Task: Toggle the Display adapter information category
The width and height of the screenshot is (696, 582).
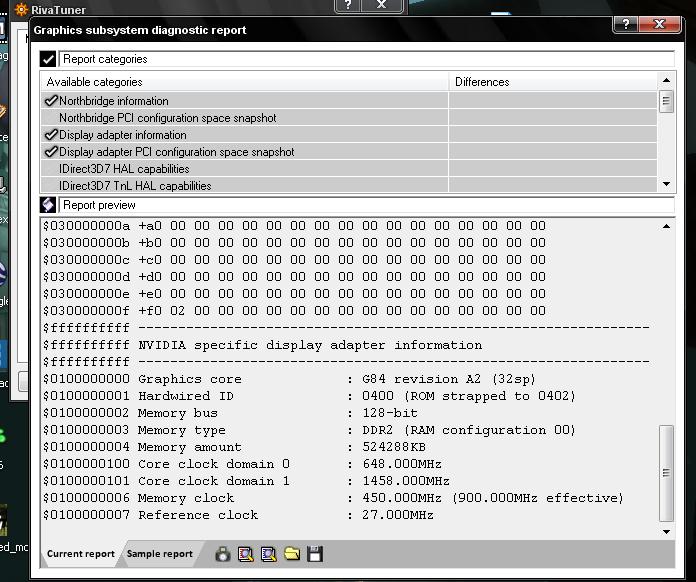Action: point(348,135)
